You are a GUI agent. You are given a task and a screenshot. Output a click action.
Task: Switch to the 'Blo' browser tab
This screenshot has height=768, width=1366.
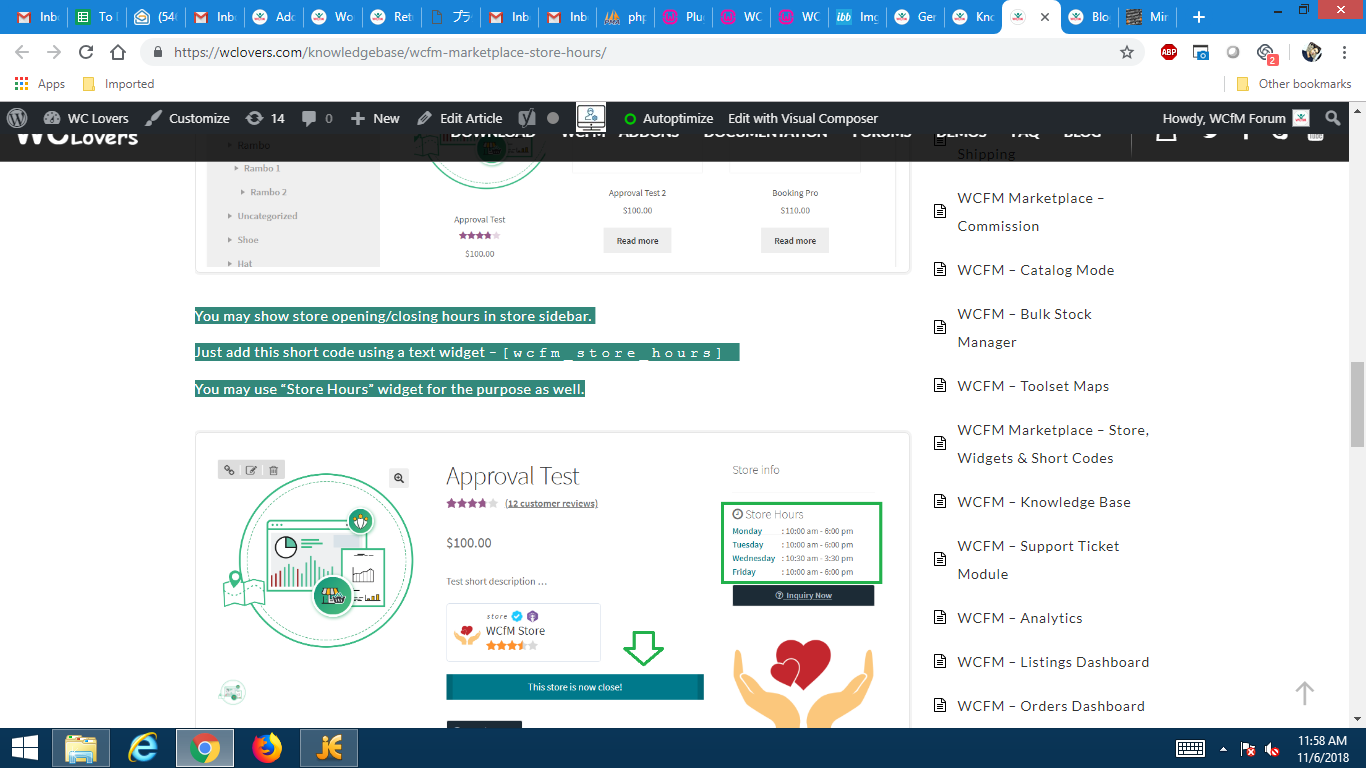[x=1089, y=17]
